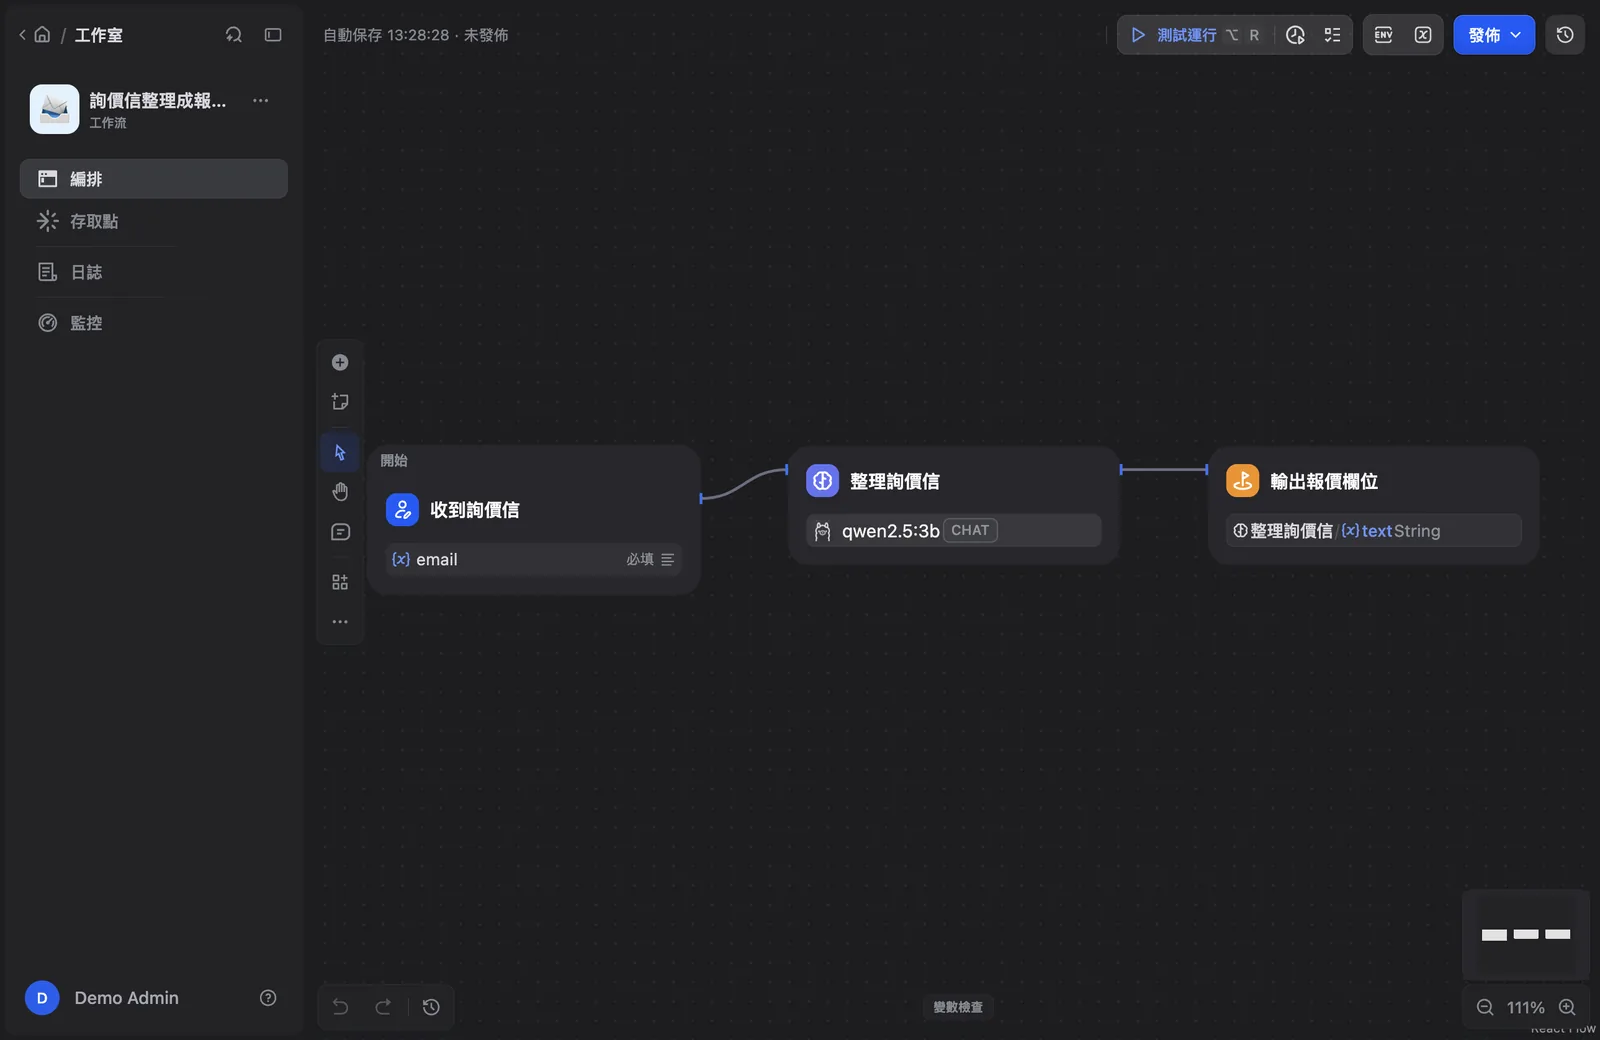Click 測試運行 test run button

click(x=1195, y=35)
